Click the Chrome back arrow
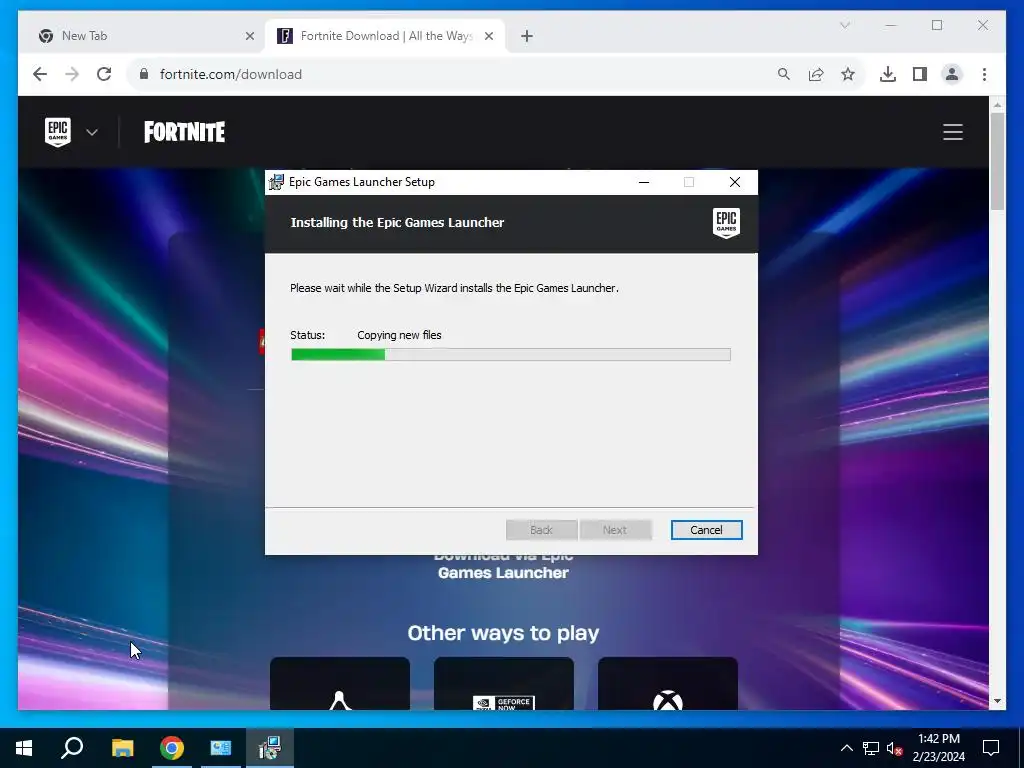This screenshot has width=1024, height=768. coord(40,74)
